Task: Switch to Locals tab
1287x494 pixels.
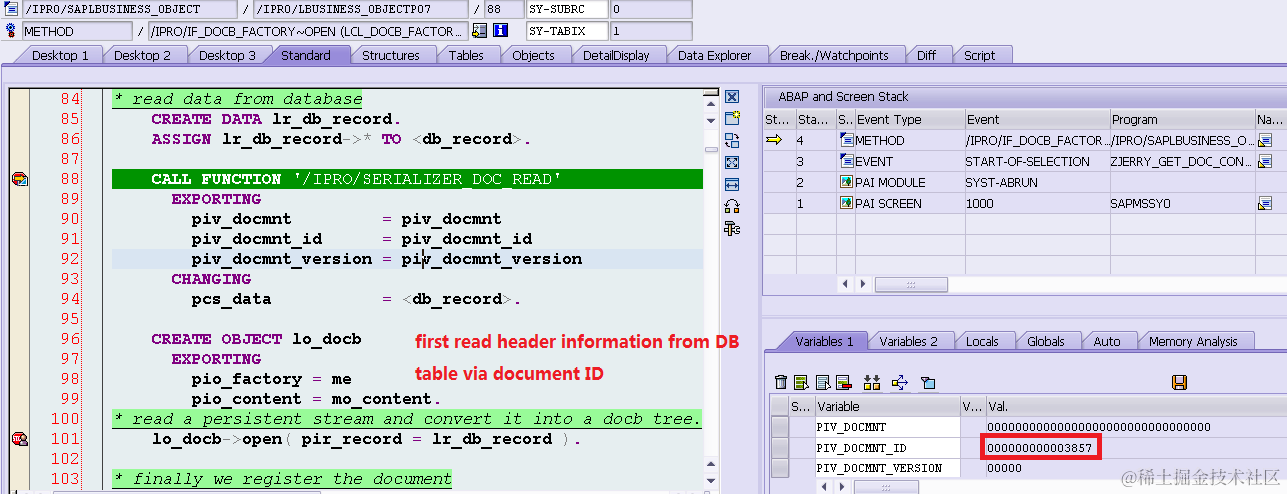Action: [982, 341]
